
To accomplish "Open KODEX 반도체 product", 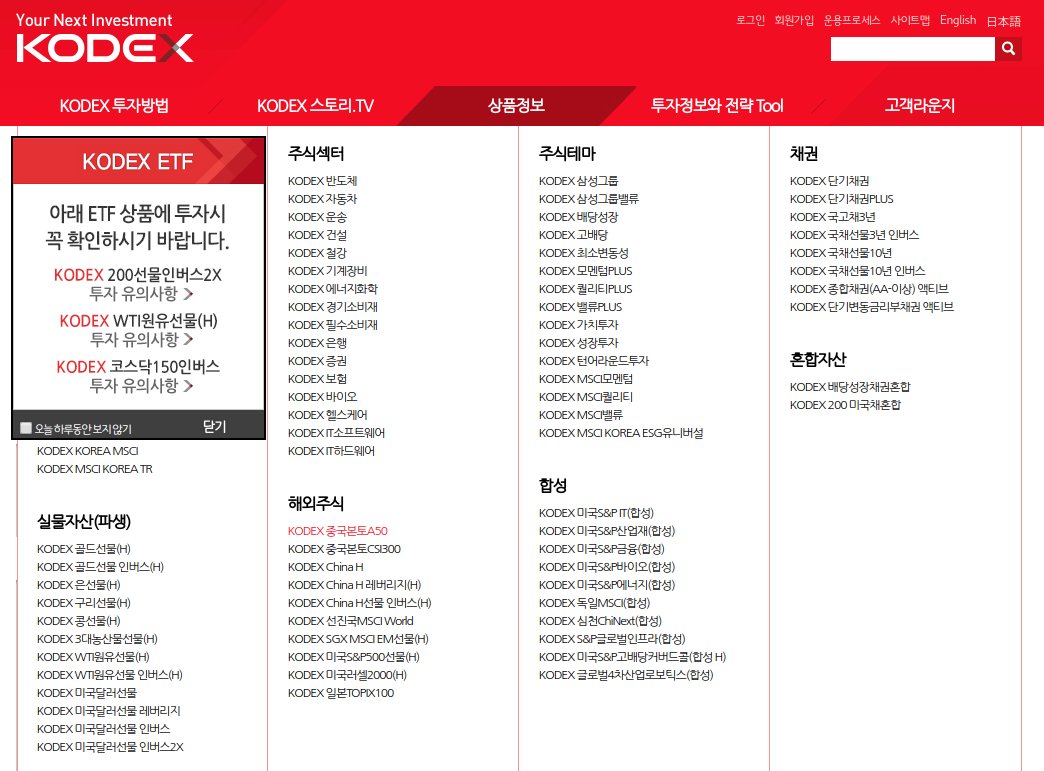I will pos(322,181).
